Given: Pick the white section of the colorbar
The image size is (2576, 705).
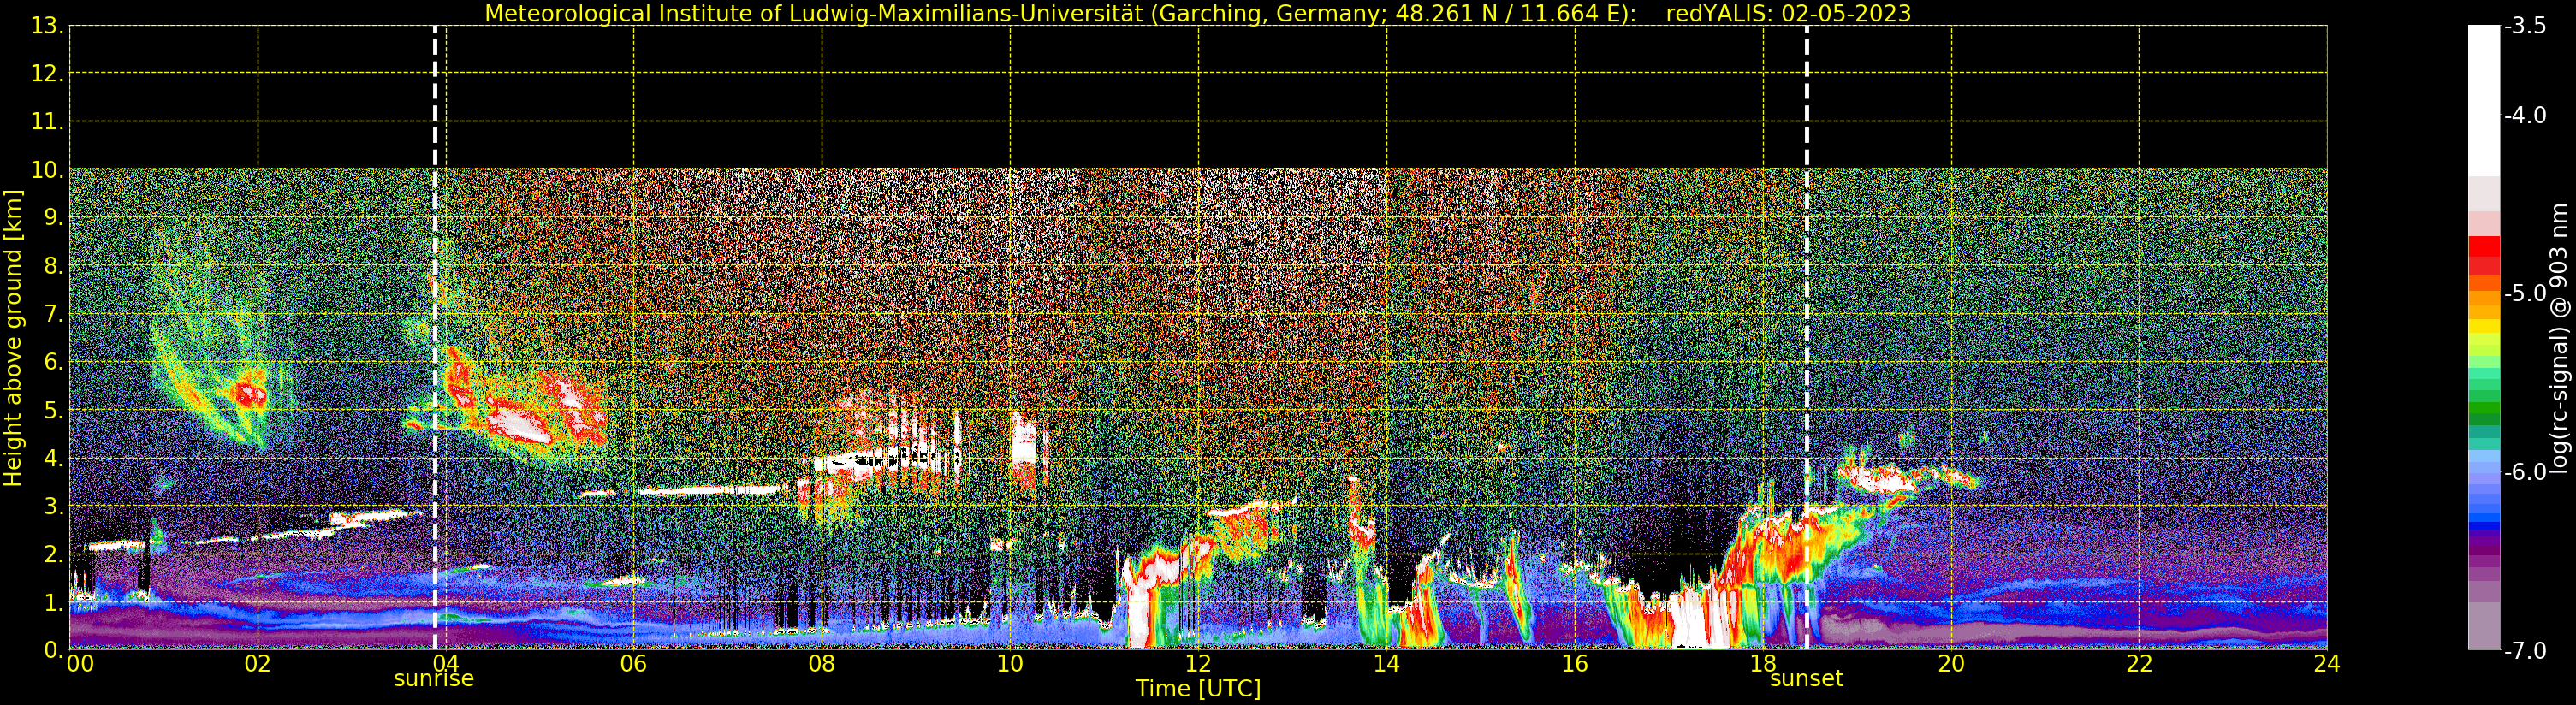Looking at the screenshot, I should coord(2484,100).
